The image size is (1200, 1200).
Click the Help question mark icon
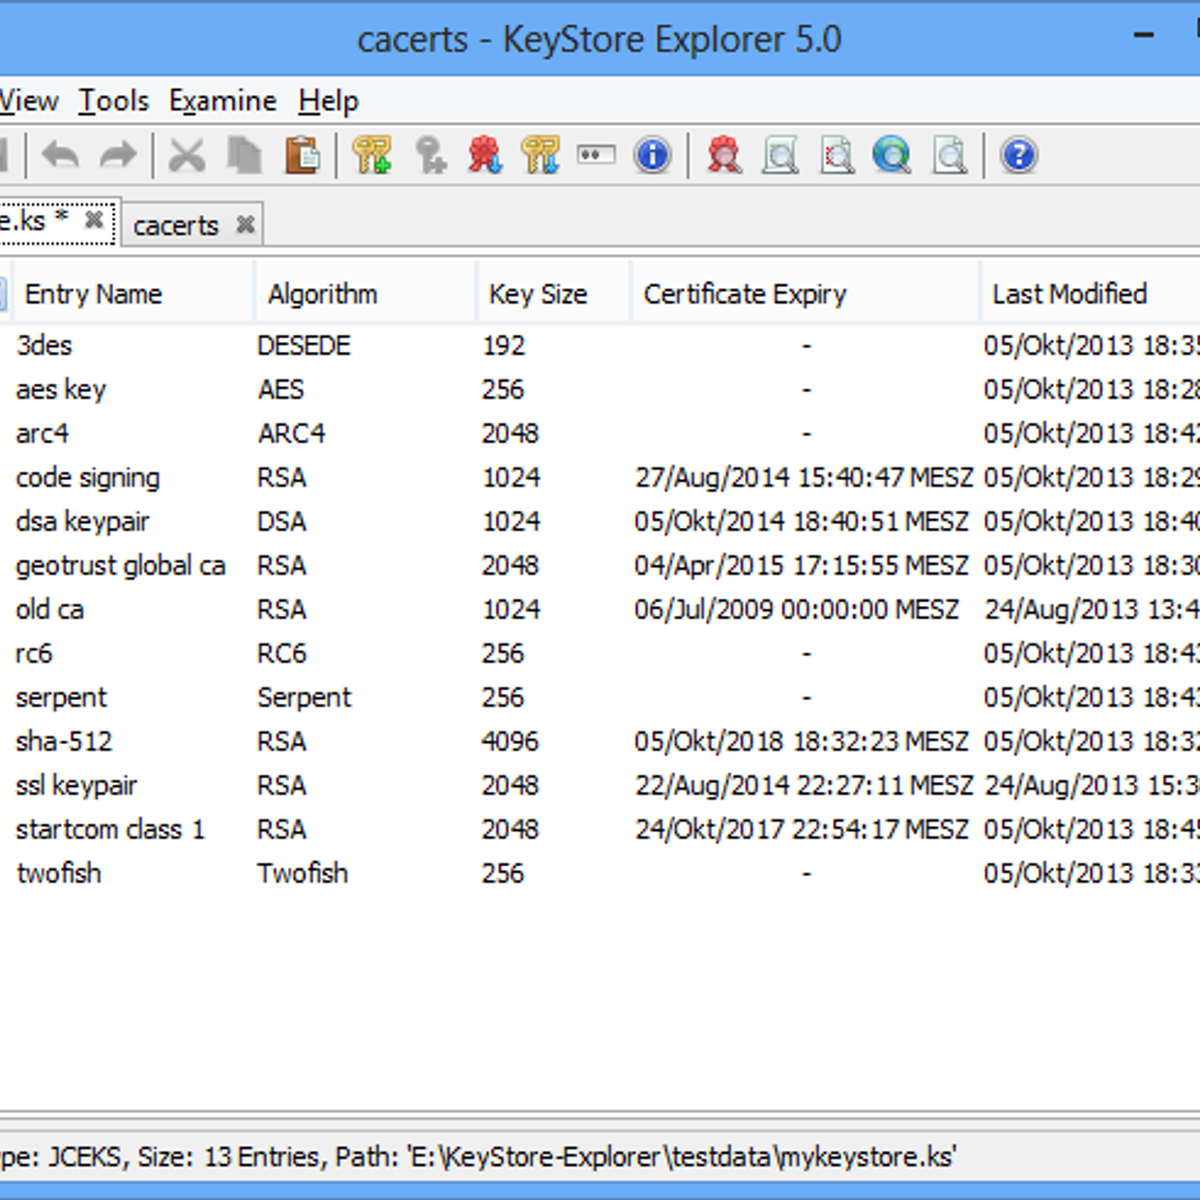(1017, 155)
